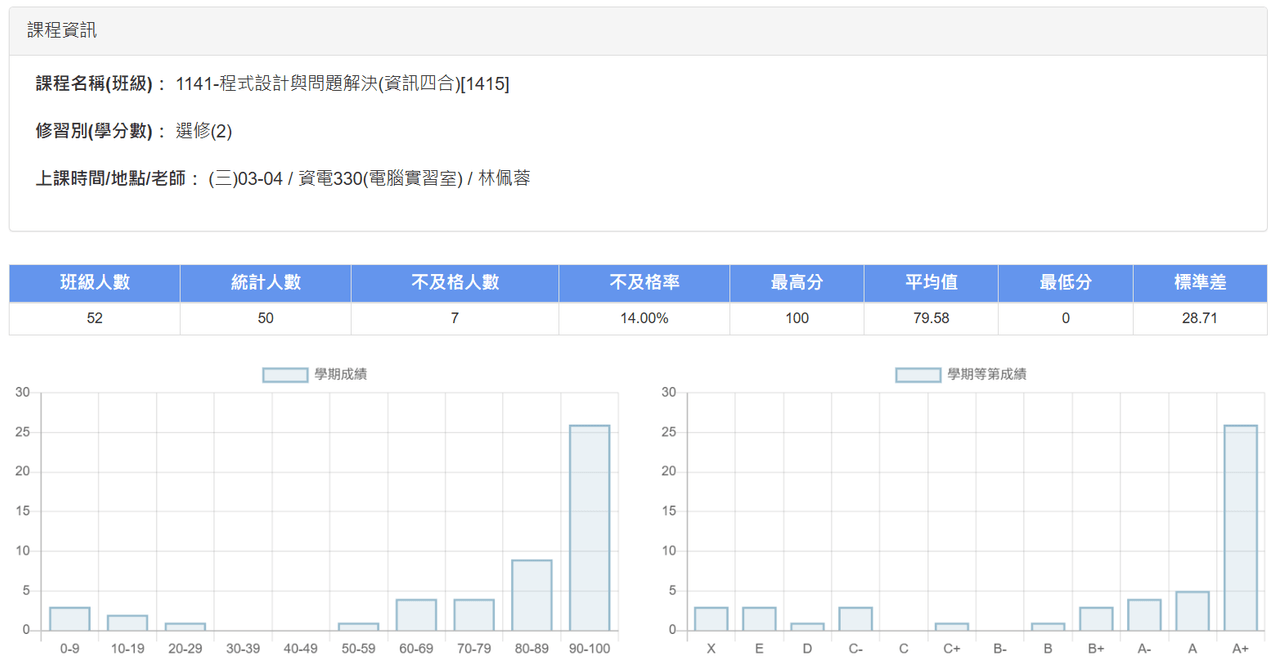Click the 修習別(學分數) field label
The height and width of the screenshot is (661, 1279).
(x=102, y=131)
